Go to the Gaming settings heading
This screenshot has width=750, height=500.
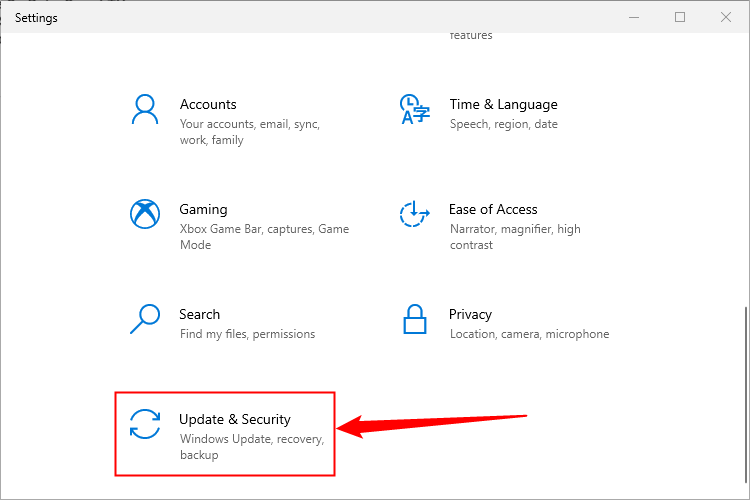click(x=203, y=210)
